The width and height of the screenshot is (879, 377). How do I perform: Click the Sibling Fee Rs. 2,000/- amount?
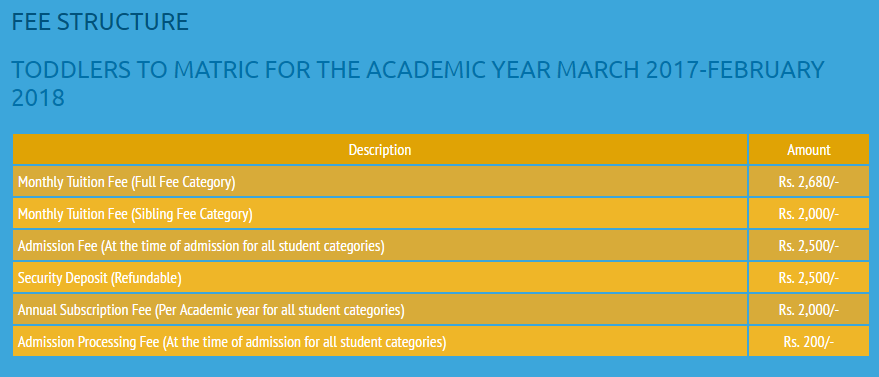809,213
